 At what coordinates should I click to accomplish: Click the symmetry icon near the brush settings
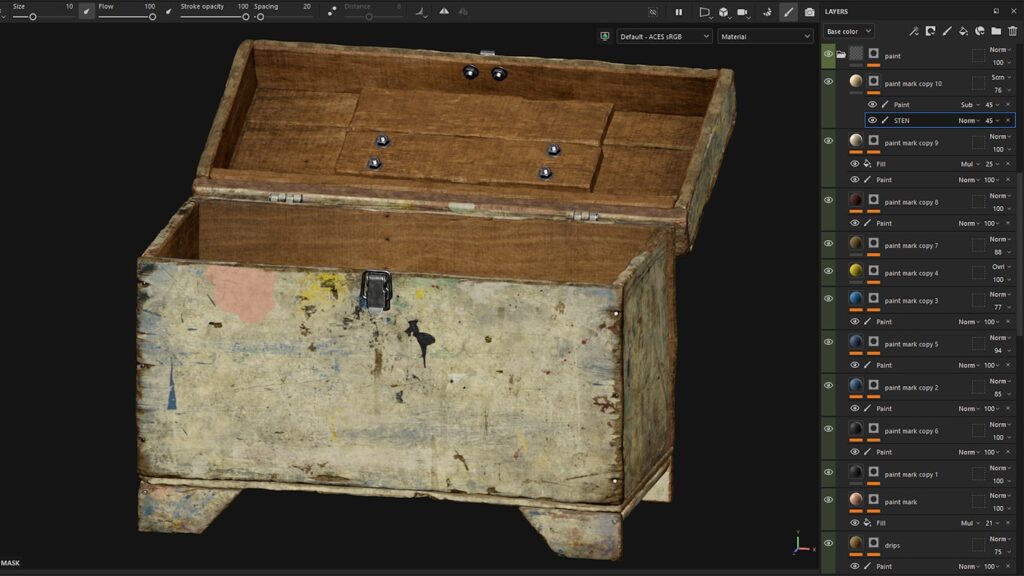tap(444, 13)
